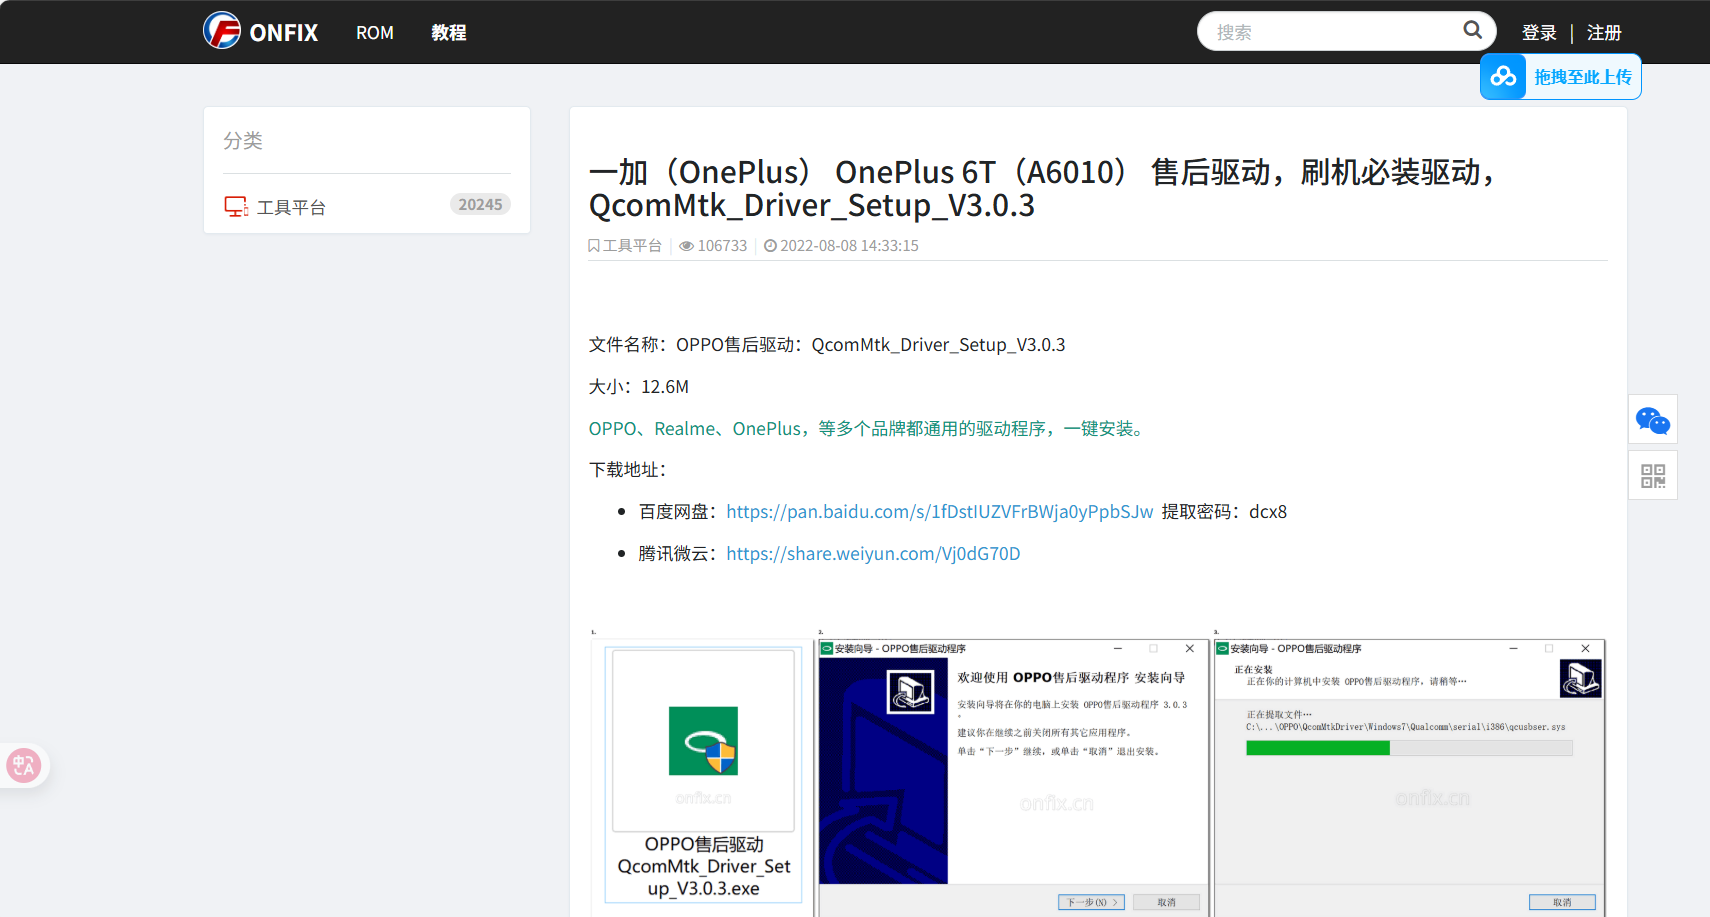Show the QR code floating icon
The image size is (1710, 917).
[1652, 476]
